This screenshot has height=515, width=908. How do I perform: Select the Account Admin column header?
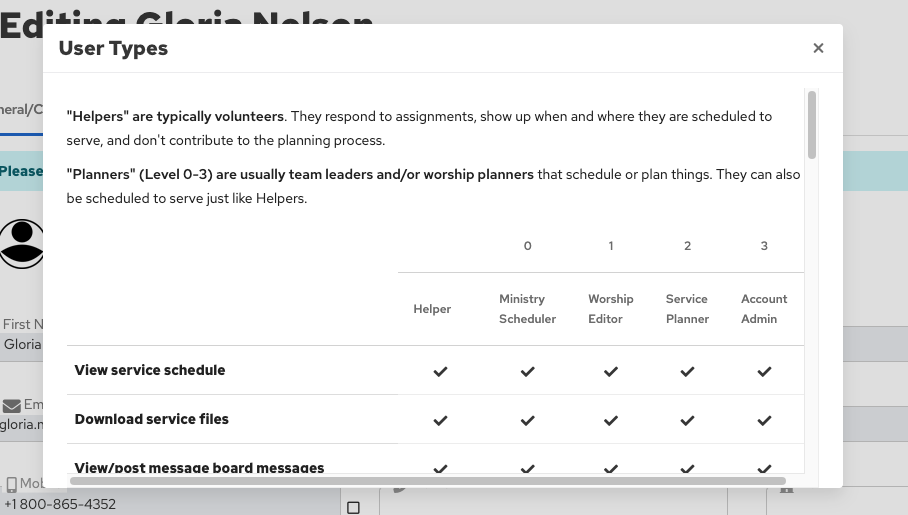point(764,309)
